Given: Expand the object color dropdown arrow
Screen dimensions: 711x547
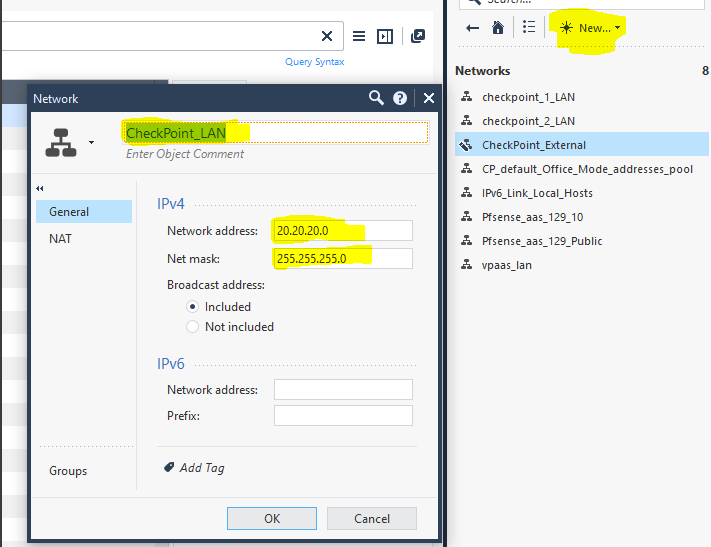Looking at the screenshot, I should click(92, 143).
